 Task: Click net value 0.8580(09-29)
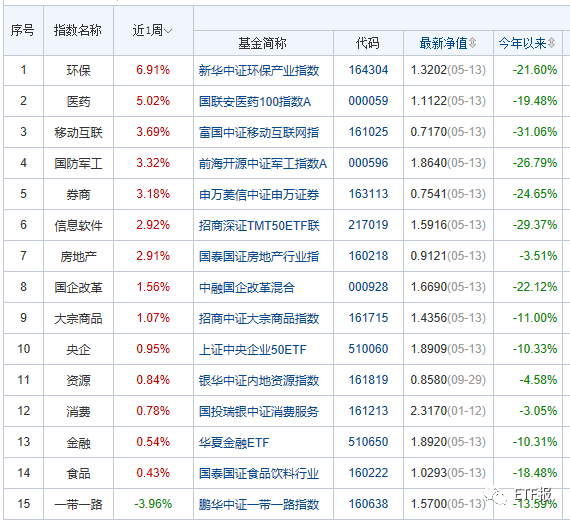click(x=448, y=380)
